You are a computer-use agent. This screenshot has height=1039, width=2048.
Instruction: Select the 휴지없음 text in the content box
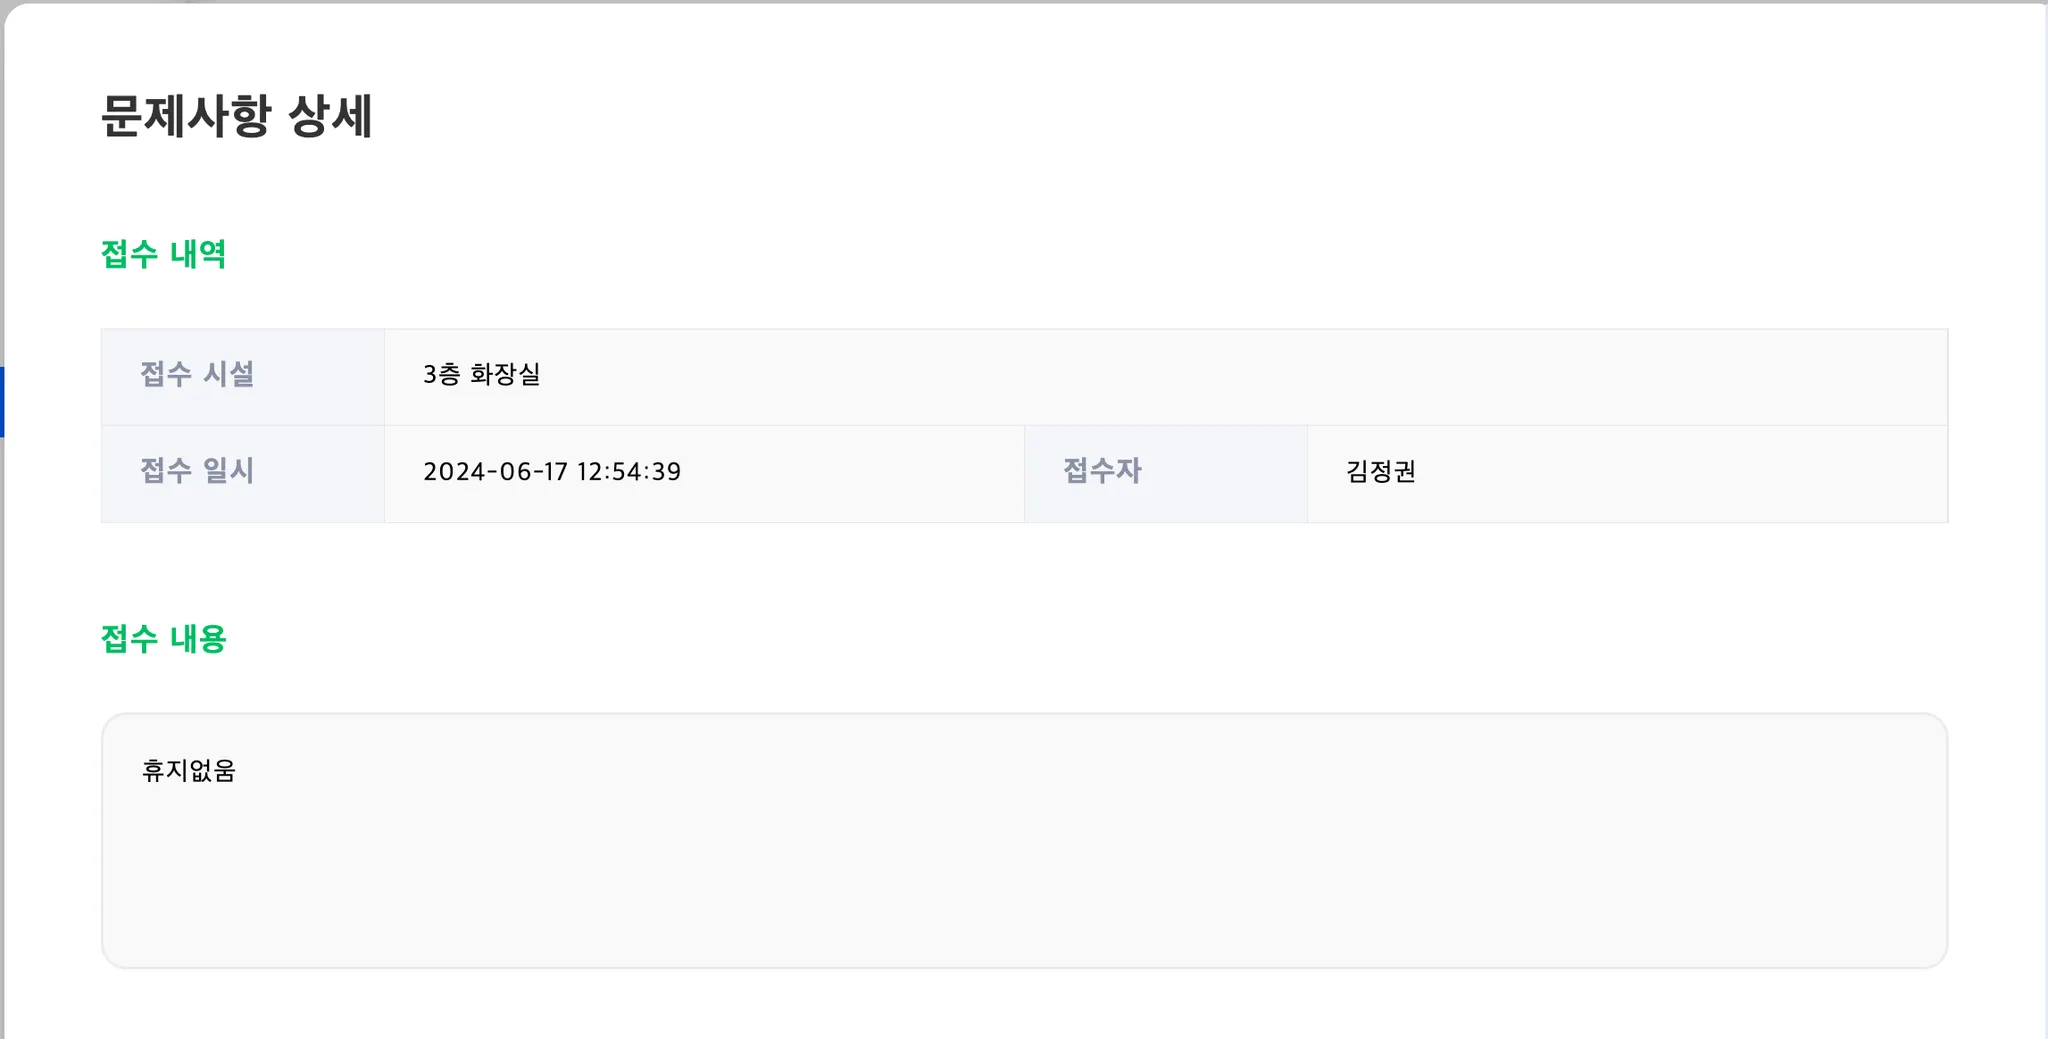(188, 770)
